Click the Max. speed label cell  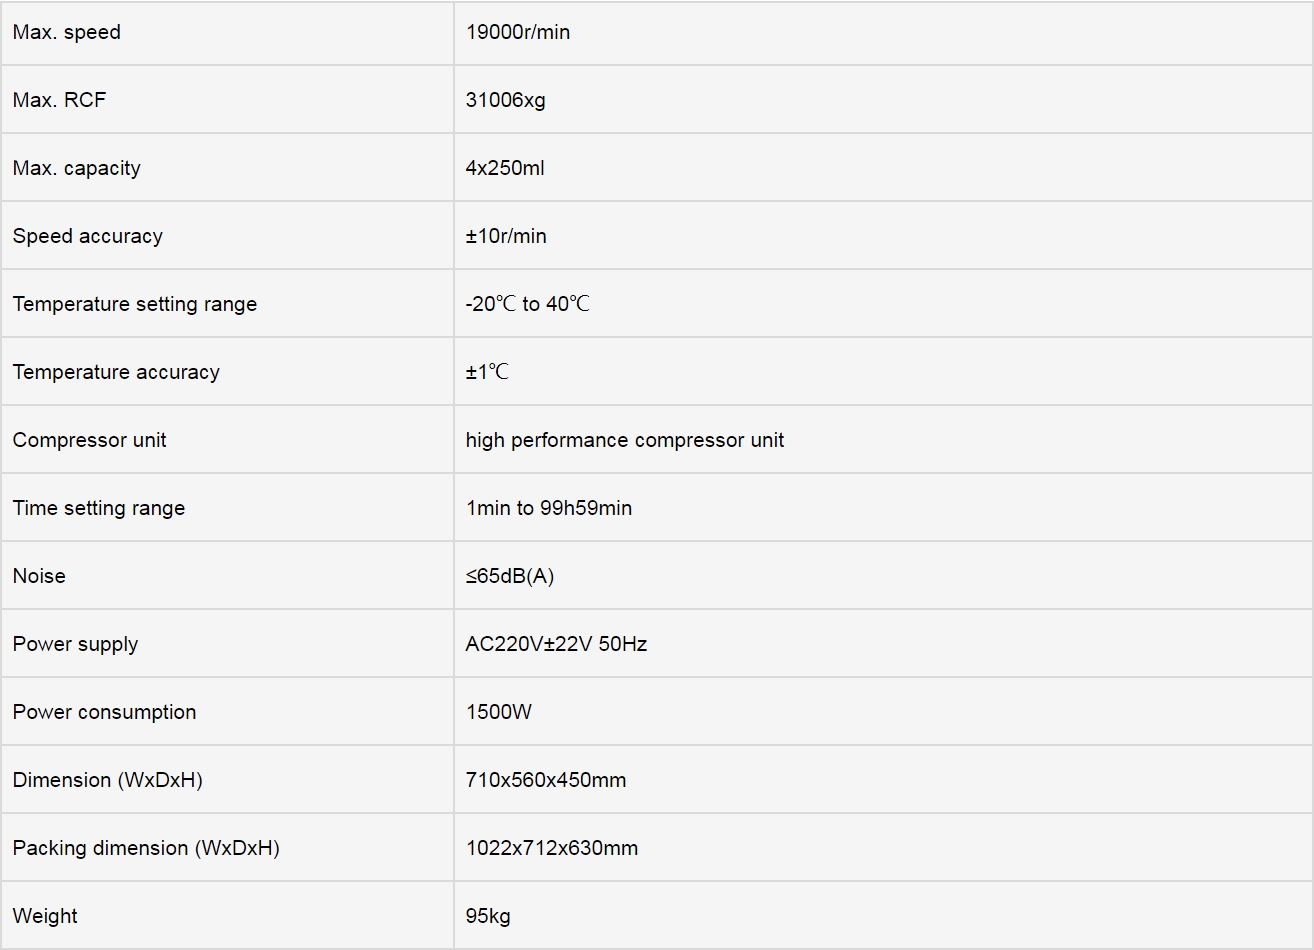[227, 32]
